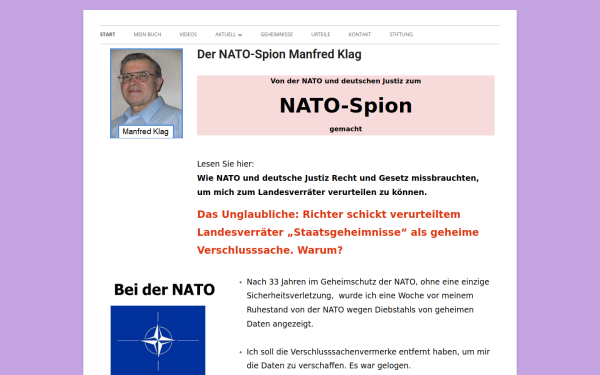Click bullet text 'Nach 33 Jahren im Geheimschutz'

[367, 303]
